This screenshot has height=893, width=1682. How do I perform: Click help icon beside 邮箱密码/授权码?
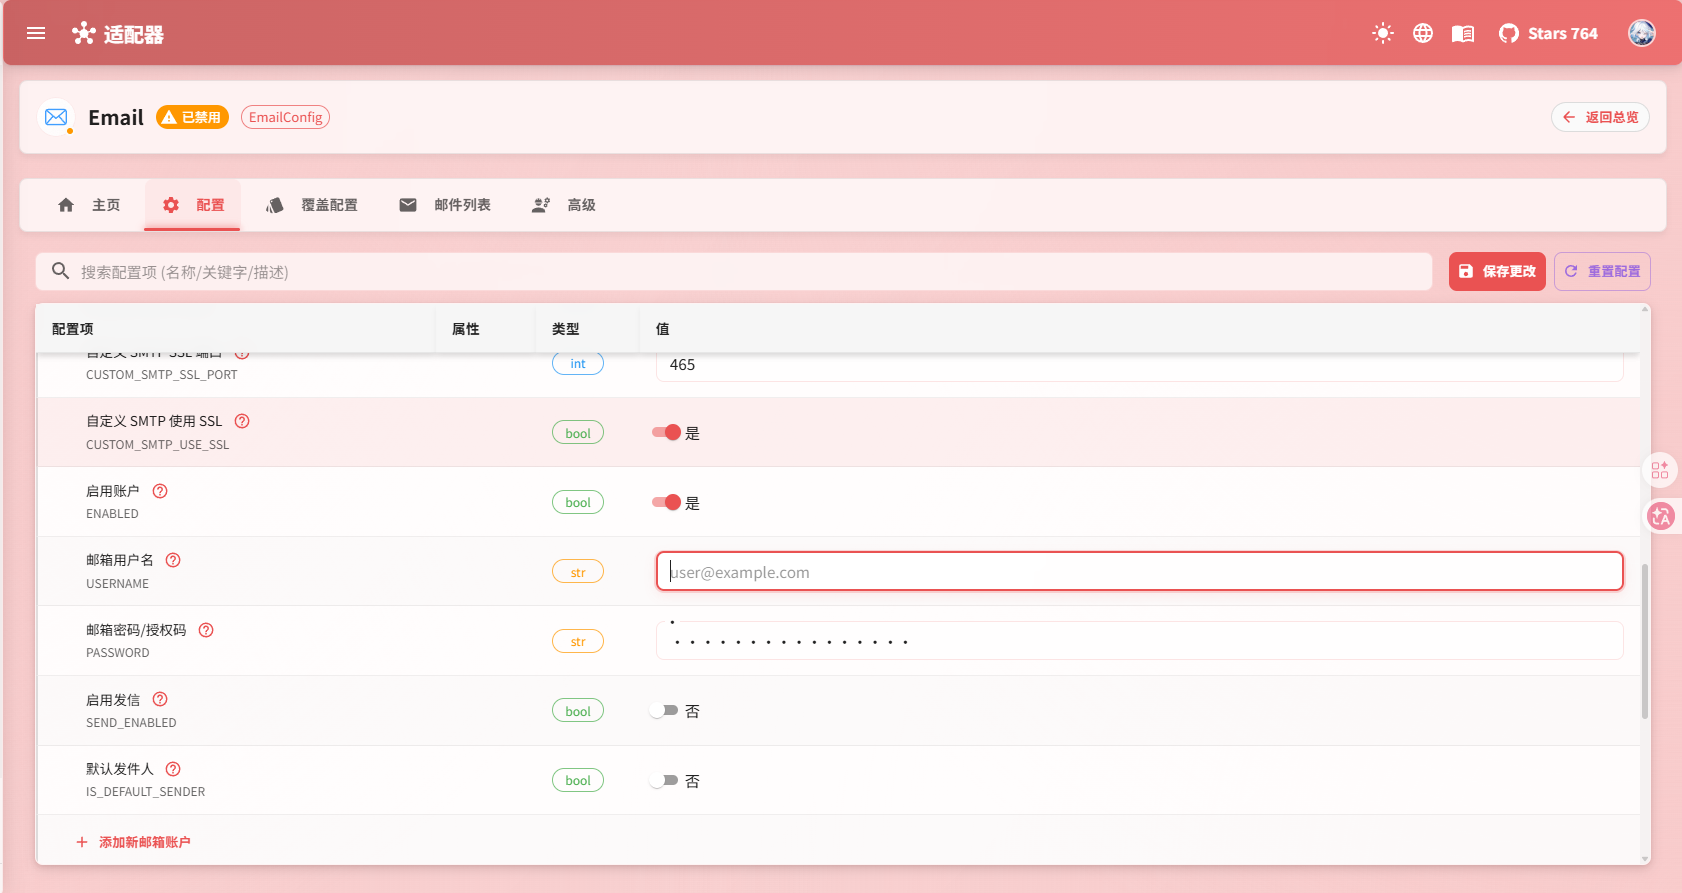[x=206, y=630]
